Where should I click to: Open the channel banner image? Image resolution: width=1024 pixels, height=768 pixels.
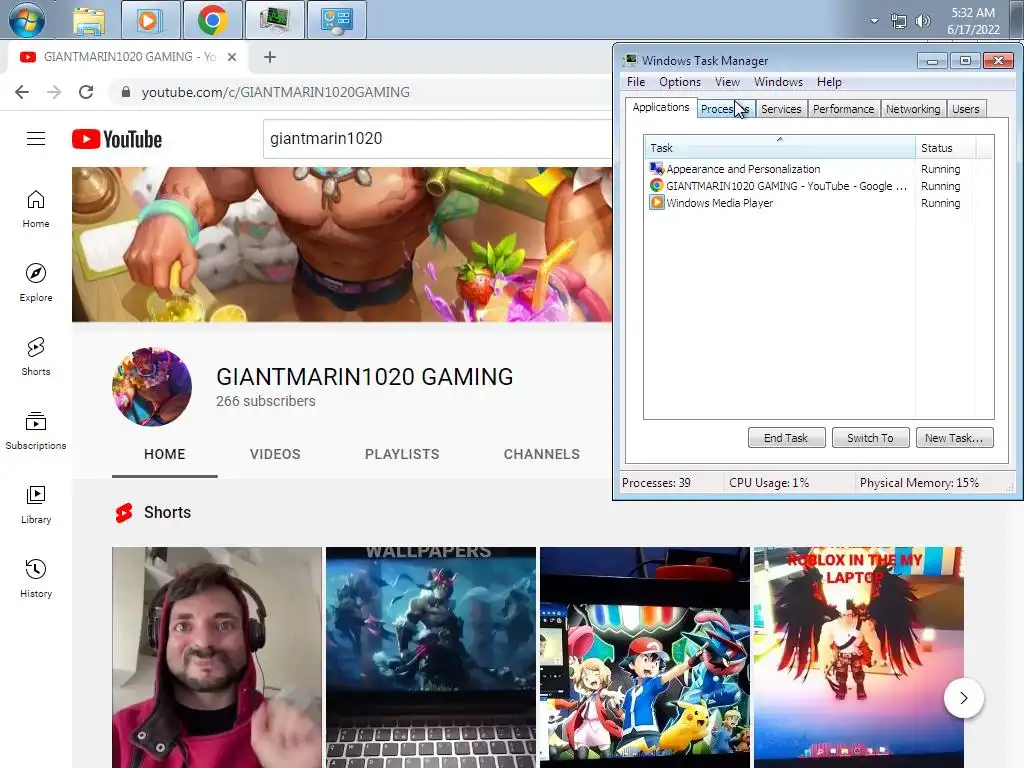pyautogui.click(x=342, y=244)
